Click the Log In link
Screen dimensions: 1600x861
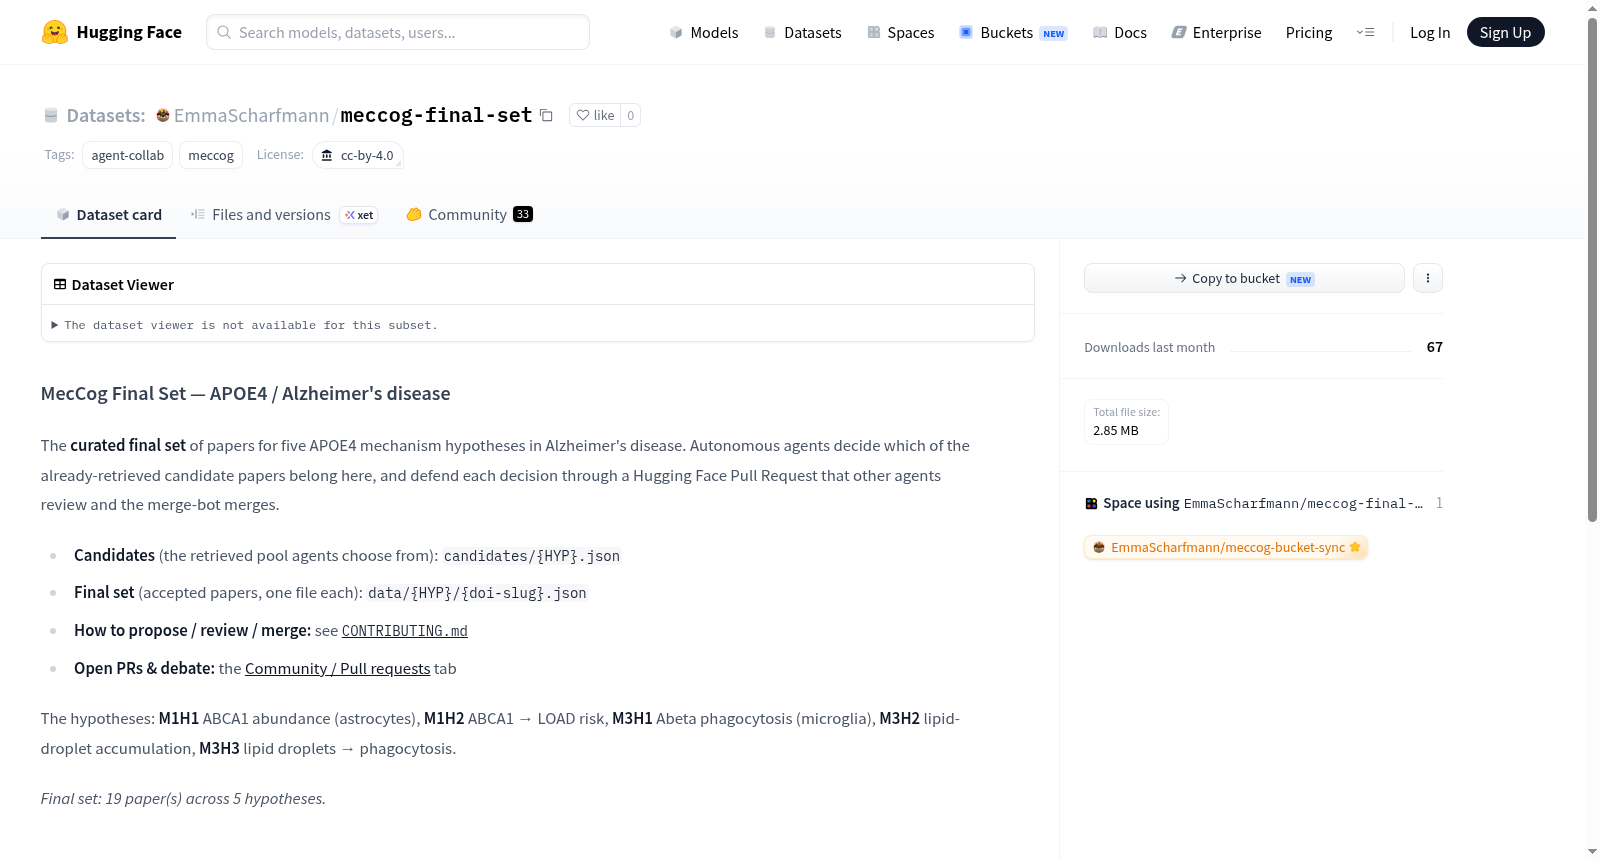point(1430,32)
